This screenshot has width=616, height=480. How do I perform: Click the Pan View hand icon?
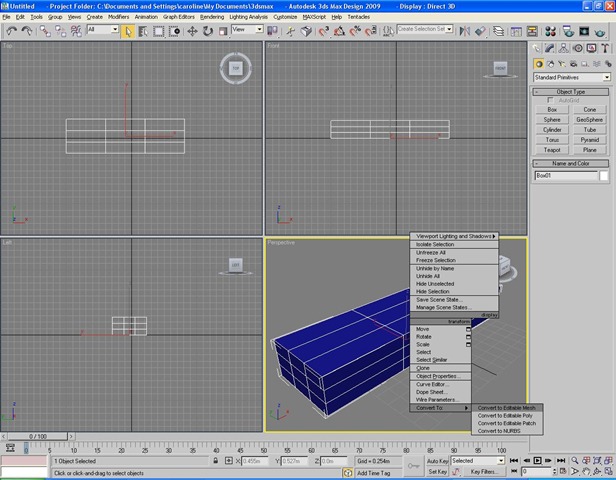(586, 471)
